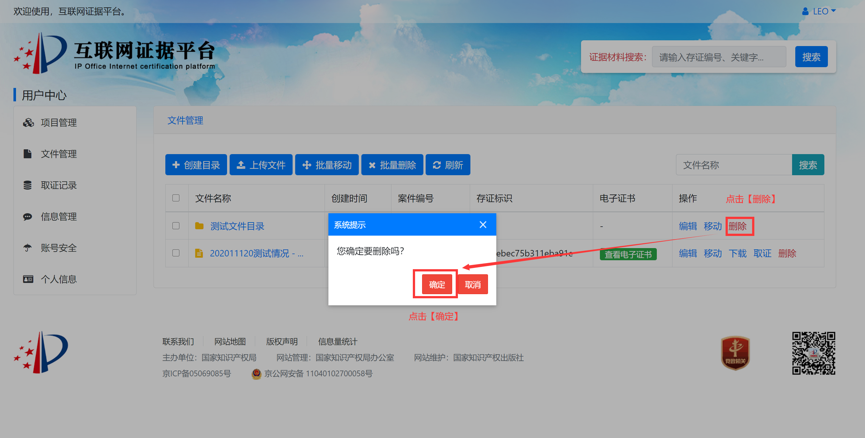Click the 取证记录 database icon
This screenshot has width=865, height=438.
28,185
